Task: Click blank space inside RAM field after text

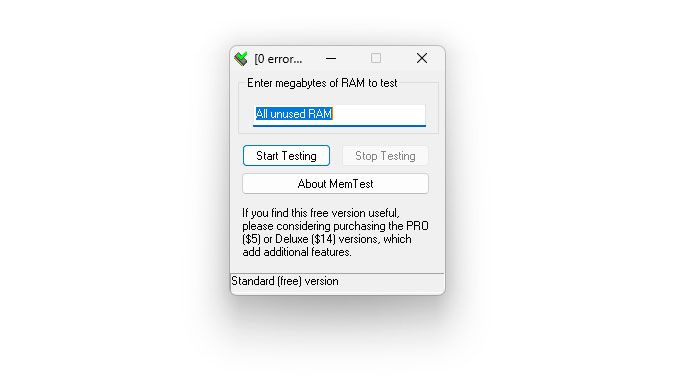Action: (379, 114)
